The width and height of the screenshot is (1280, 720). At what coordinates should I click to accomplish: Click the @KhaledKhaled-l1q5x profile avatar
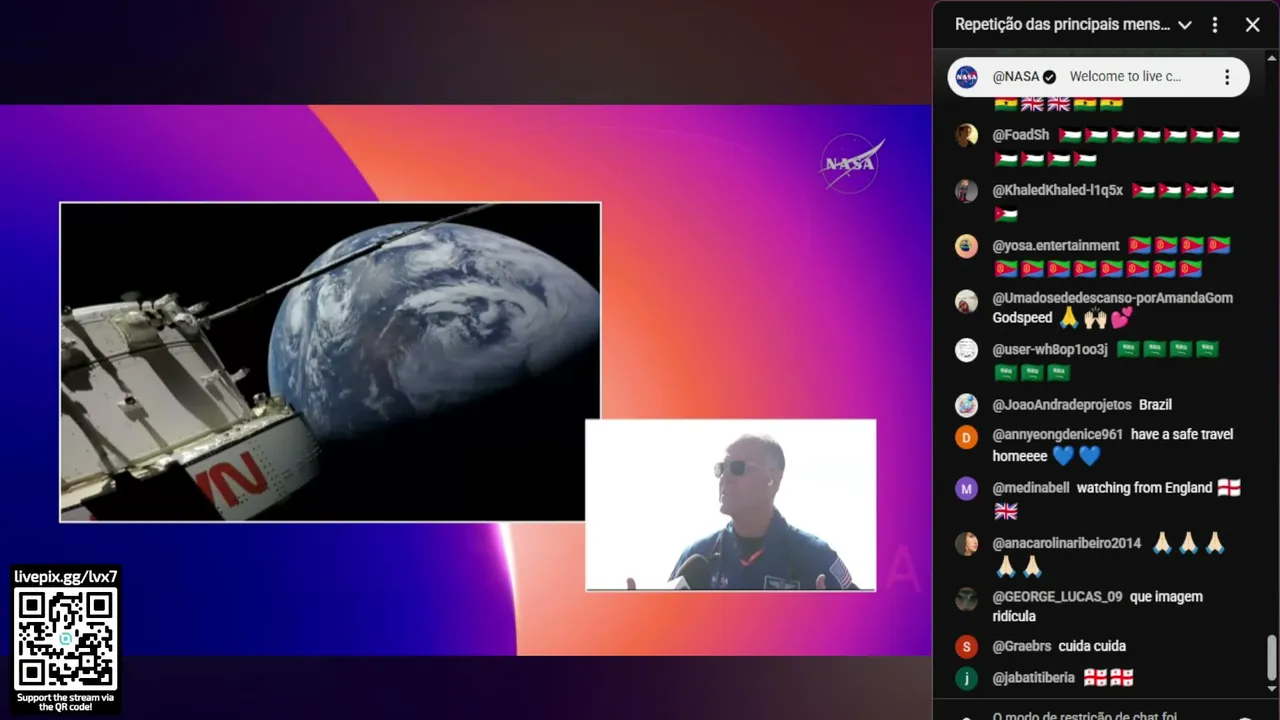pyautogui.click(x=966, y=191)
